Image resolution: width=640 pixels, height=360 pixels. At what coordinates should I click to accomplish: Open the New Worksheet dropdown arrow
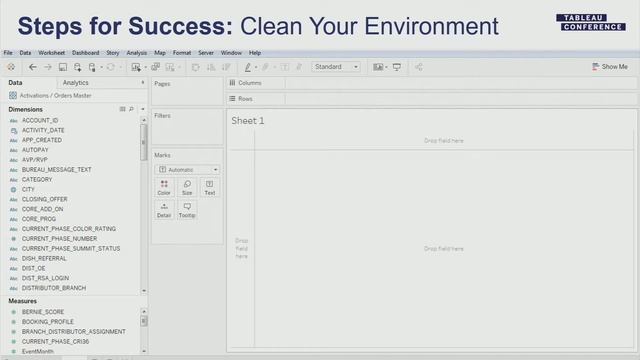point(146,67)
